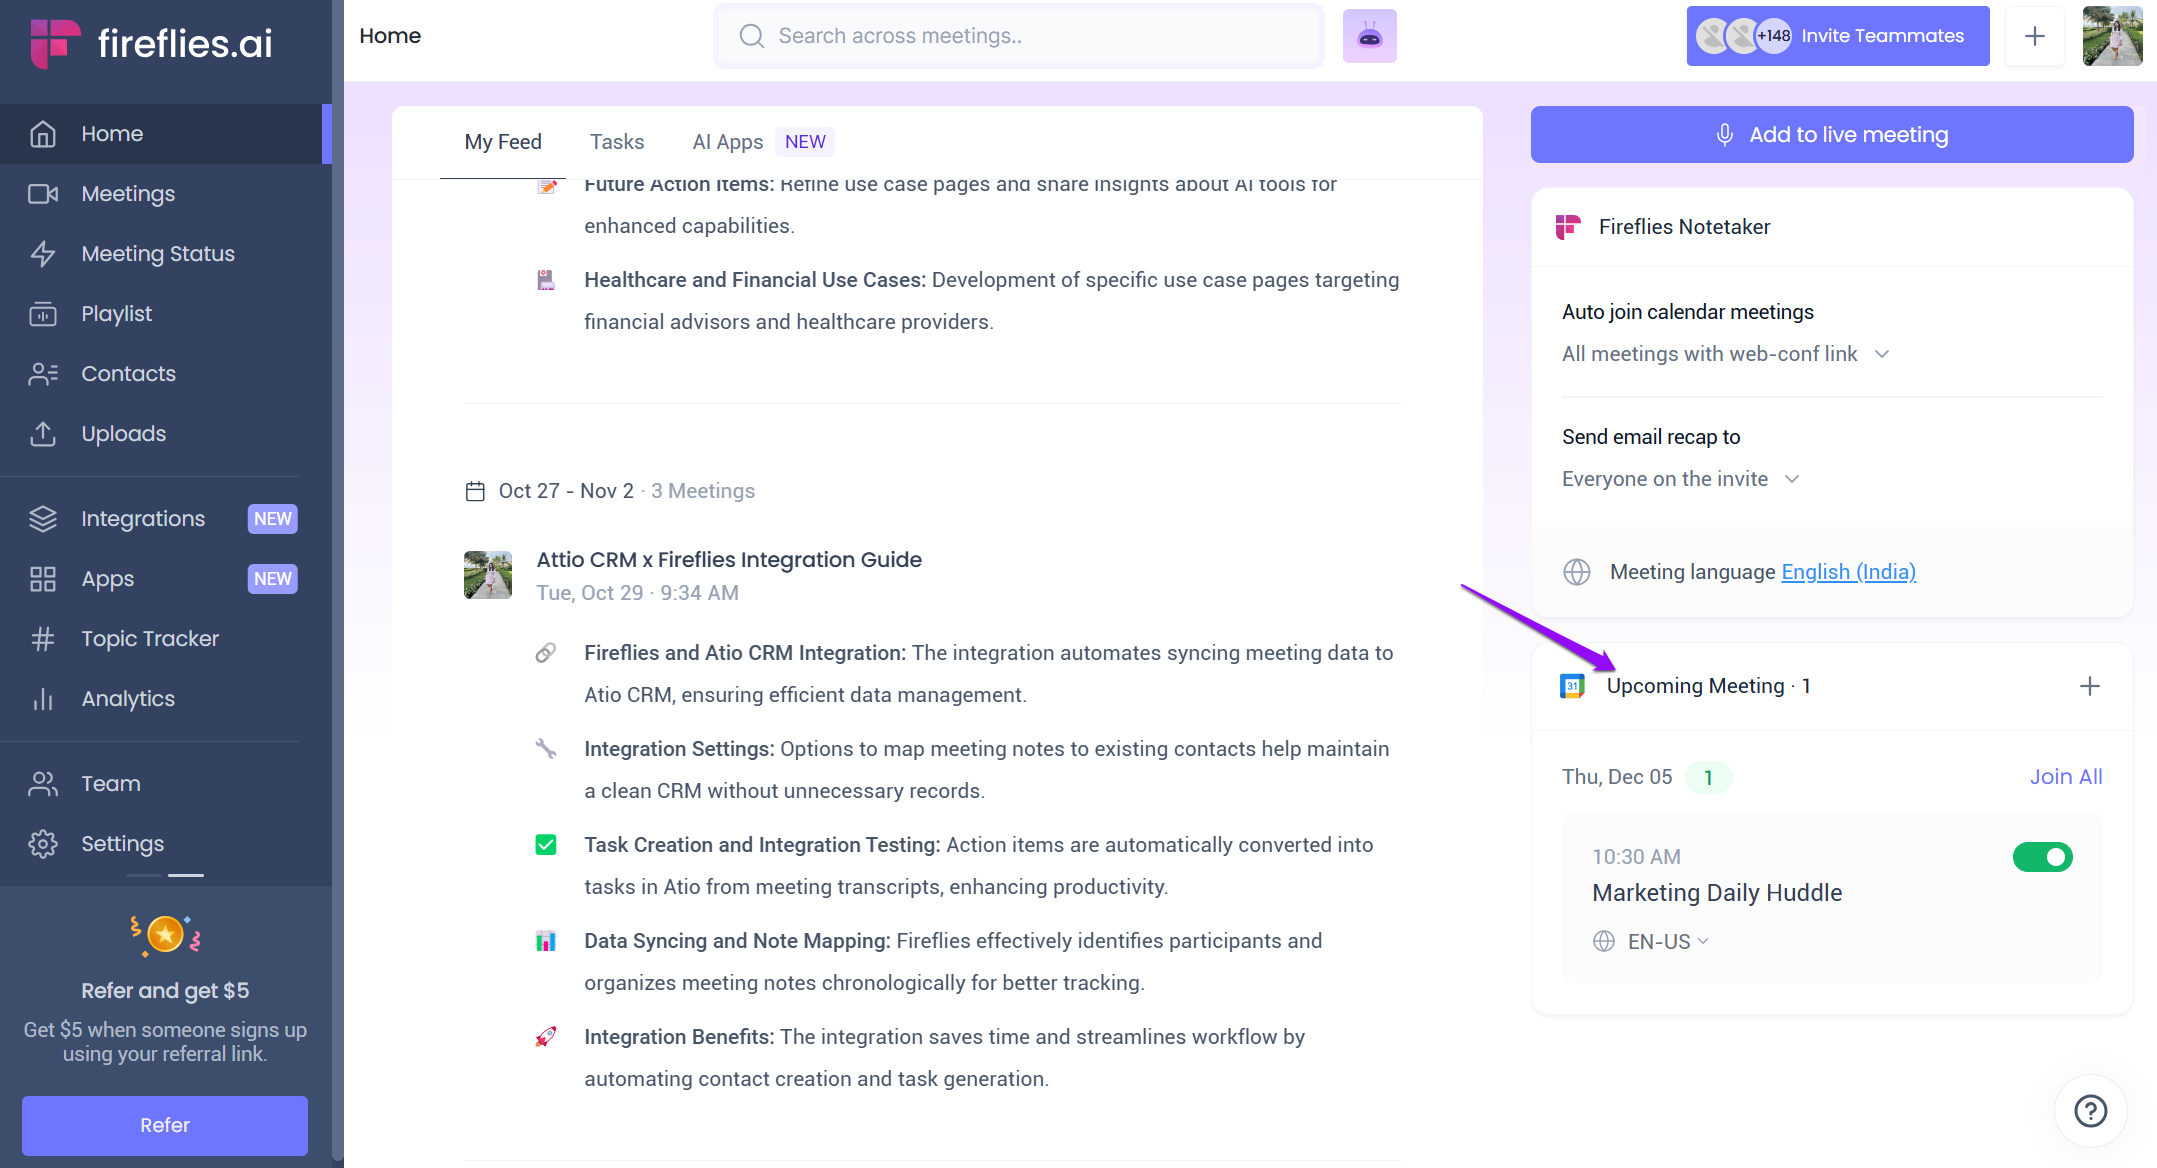Expand the EN-US language dropdown
Screen dimensions: 2157x1168
tap(1667, 942)
